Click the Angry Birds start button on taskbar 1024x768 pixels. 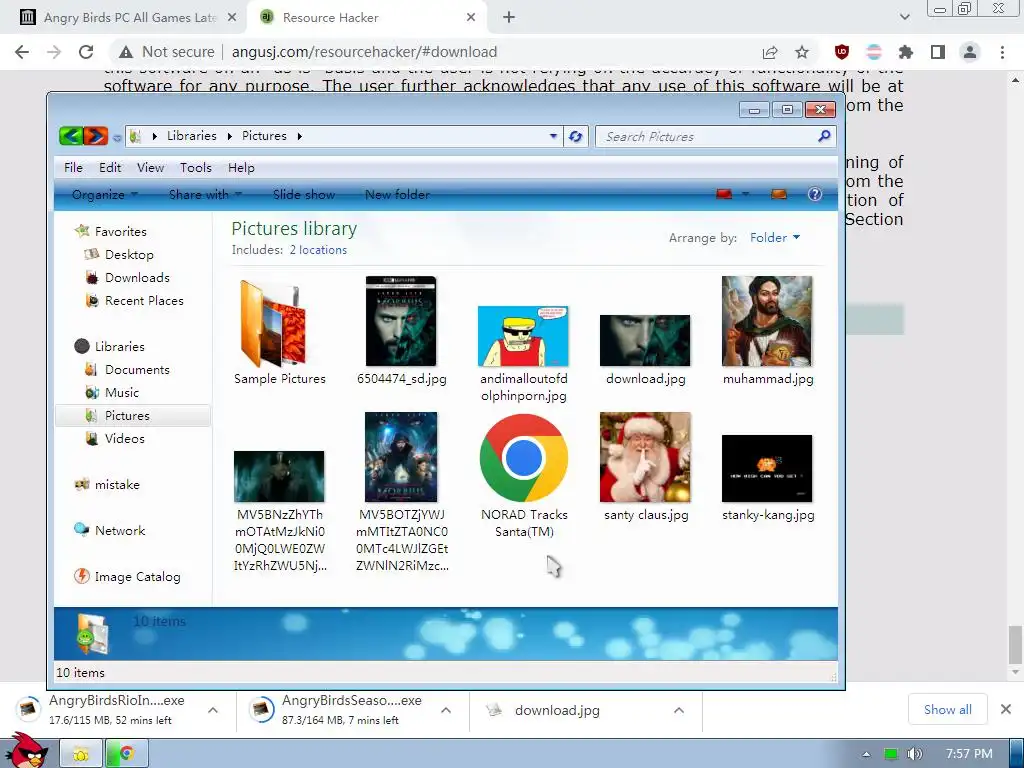(x=26, y=751)
